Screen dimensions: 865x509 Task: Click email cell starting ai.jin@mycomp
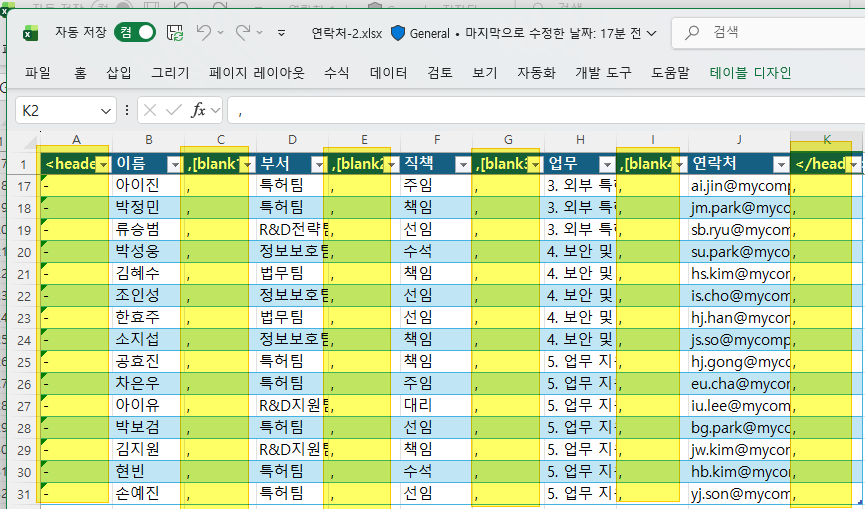(x=739, y=186)
